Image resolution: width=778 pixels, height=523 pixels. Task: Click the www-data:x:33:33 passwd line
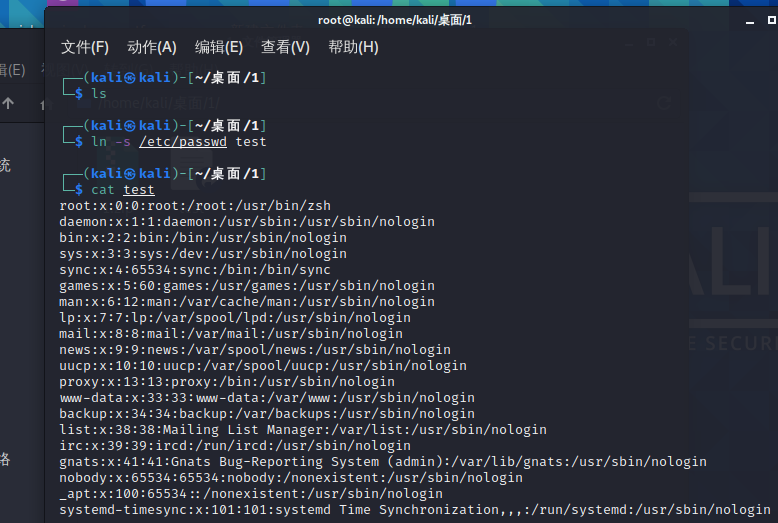click(267, 397)
